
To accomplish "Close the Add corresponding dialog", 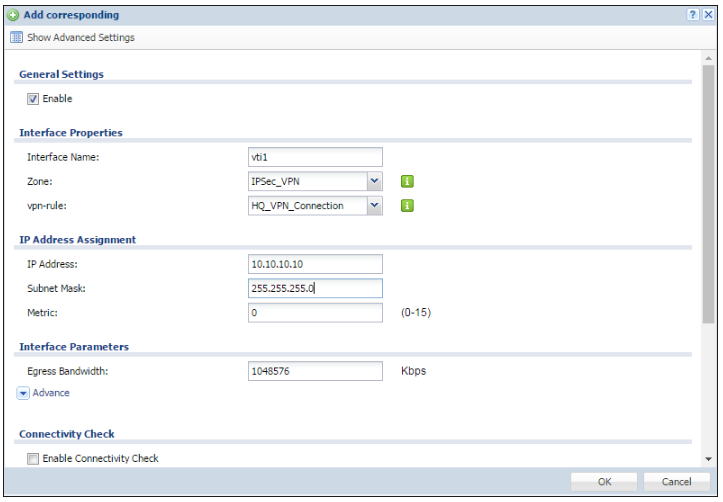I will (708, 15).
